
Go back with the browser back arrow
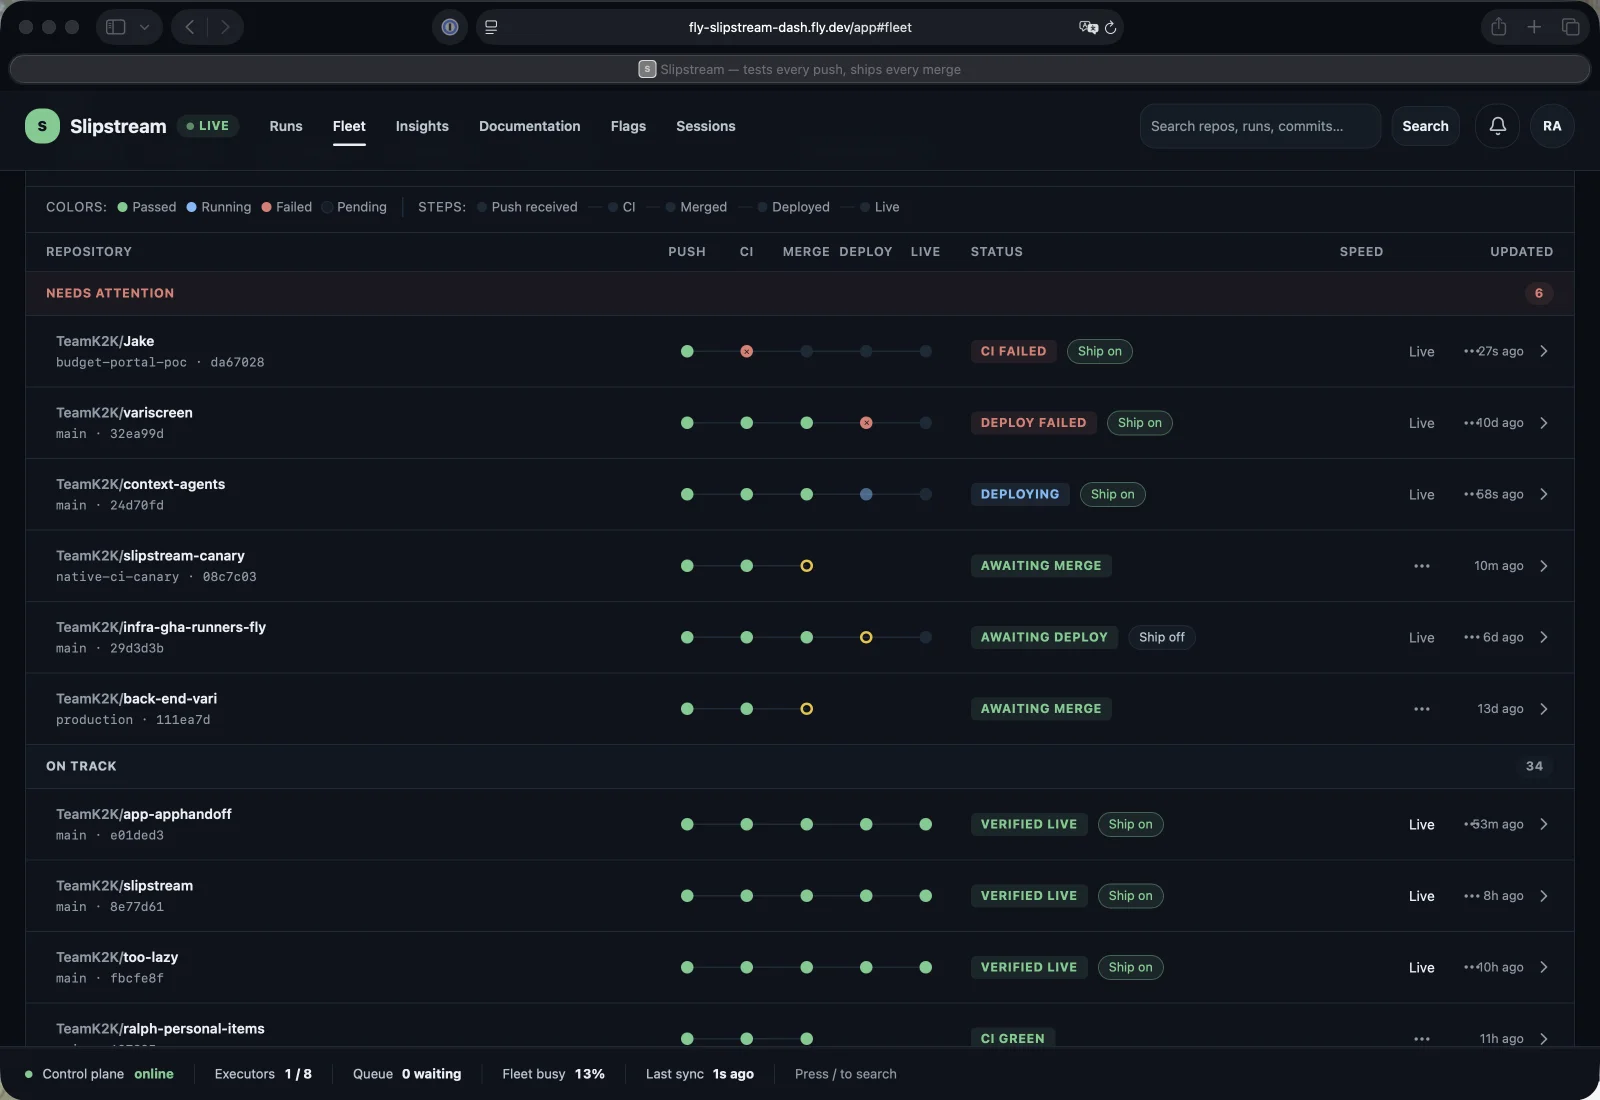point(190,27)
